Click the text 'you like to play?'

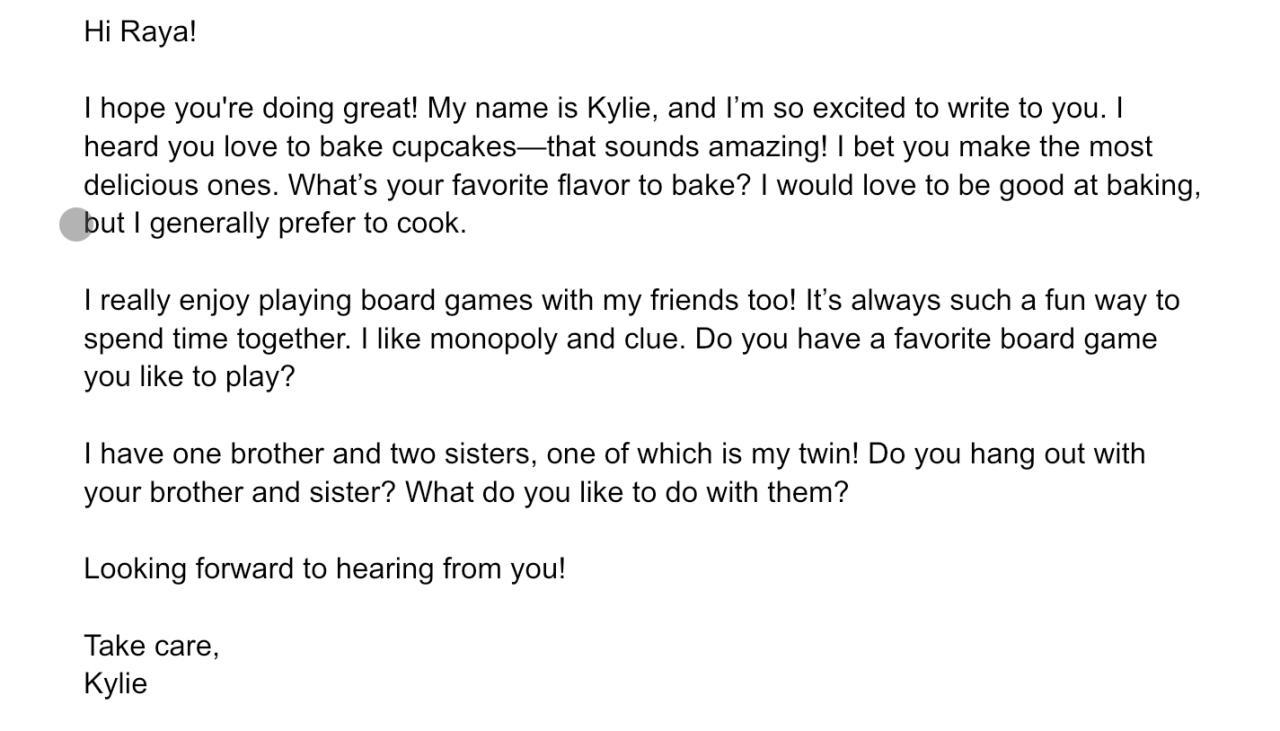[189, 378]
